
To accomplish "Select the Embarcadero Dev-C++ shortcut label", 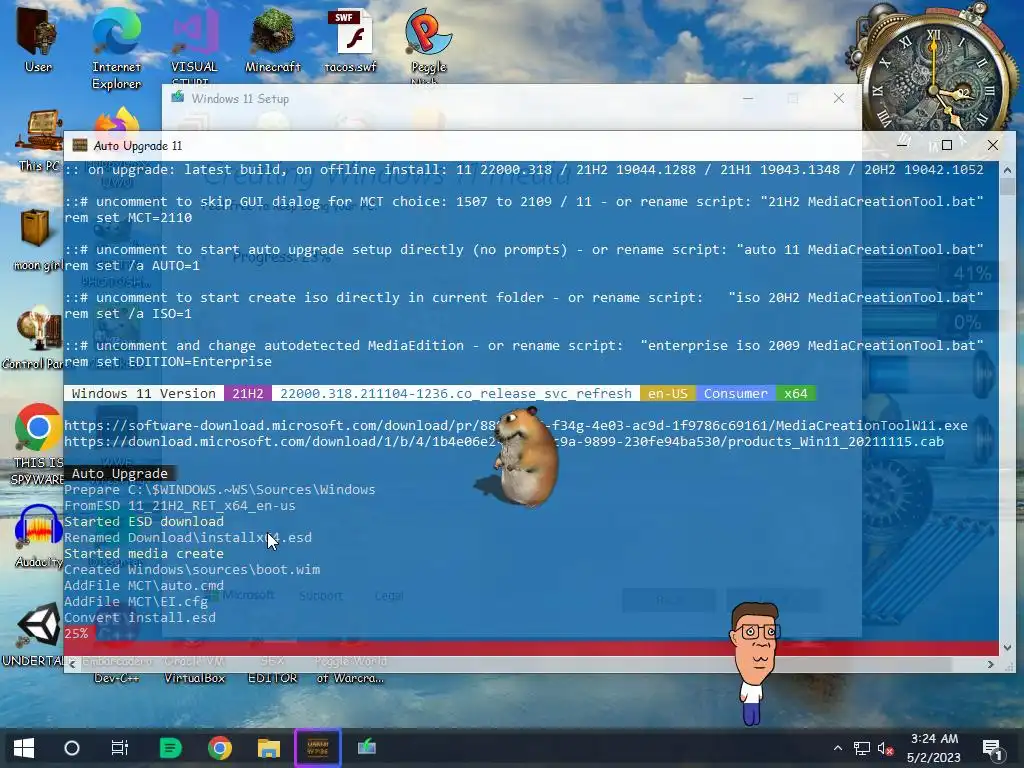I will [x=116, y=670].
